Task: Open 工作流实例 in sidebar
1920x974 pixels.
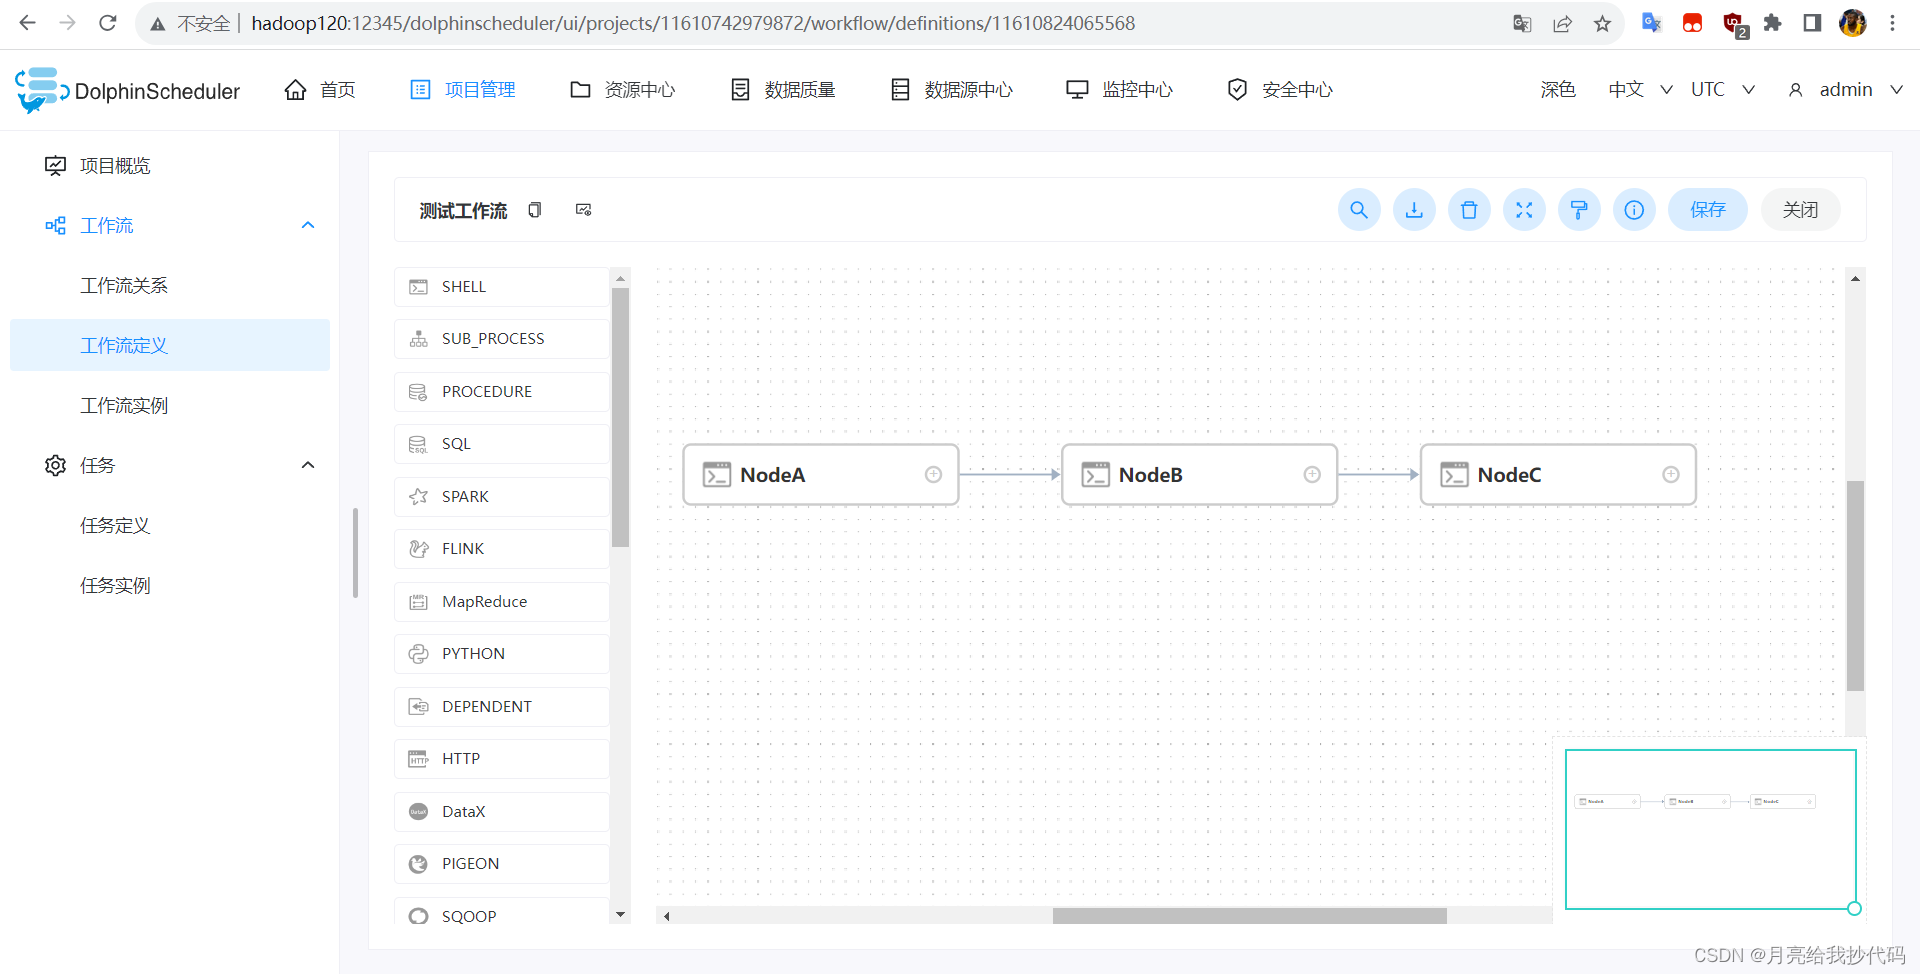Action: click(x=170, y=406)
